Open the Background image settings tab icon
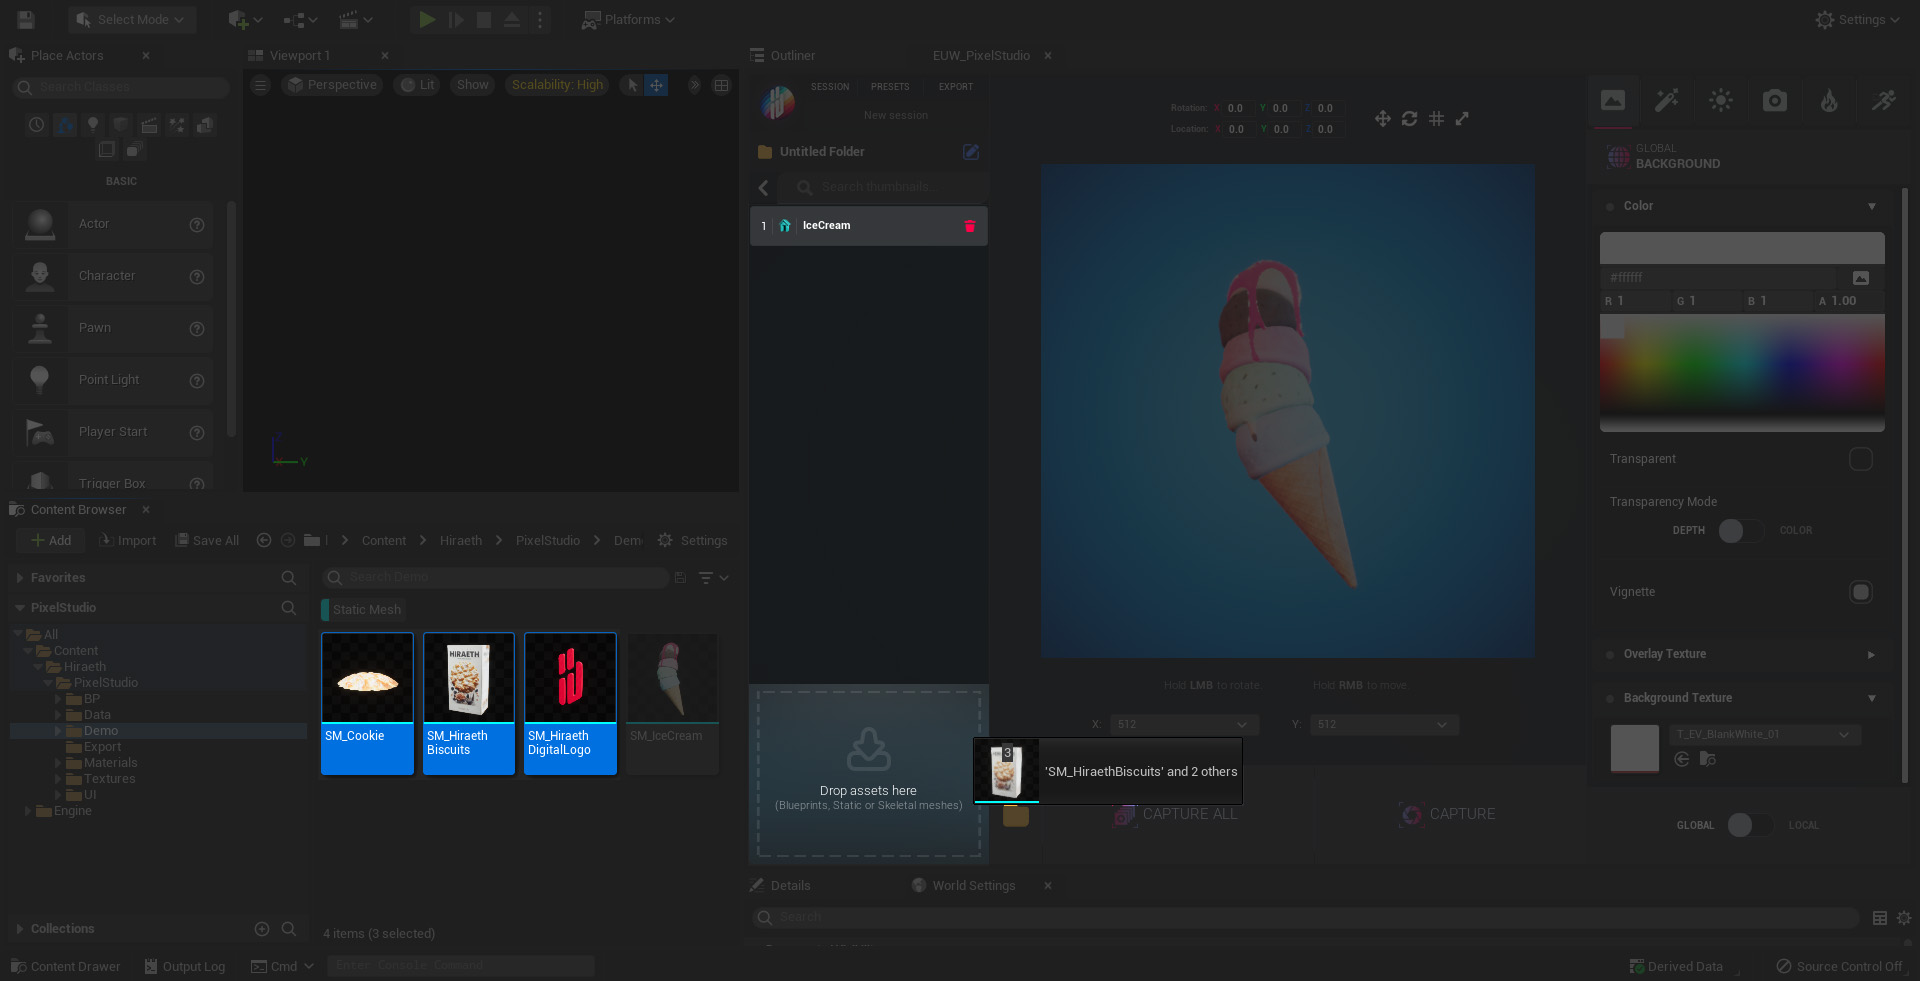 tap(1613, 100)
